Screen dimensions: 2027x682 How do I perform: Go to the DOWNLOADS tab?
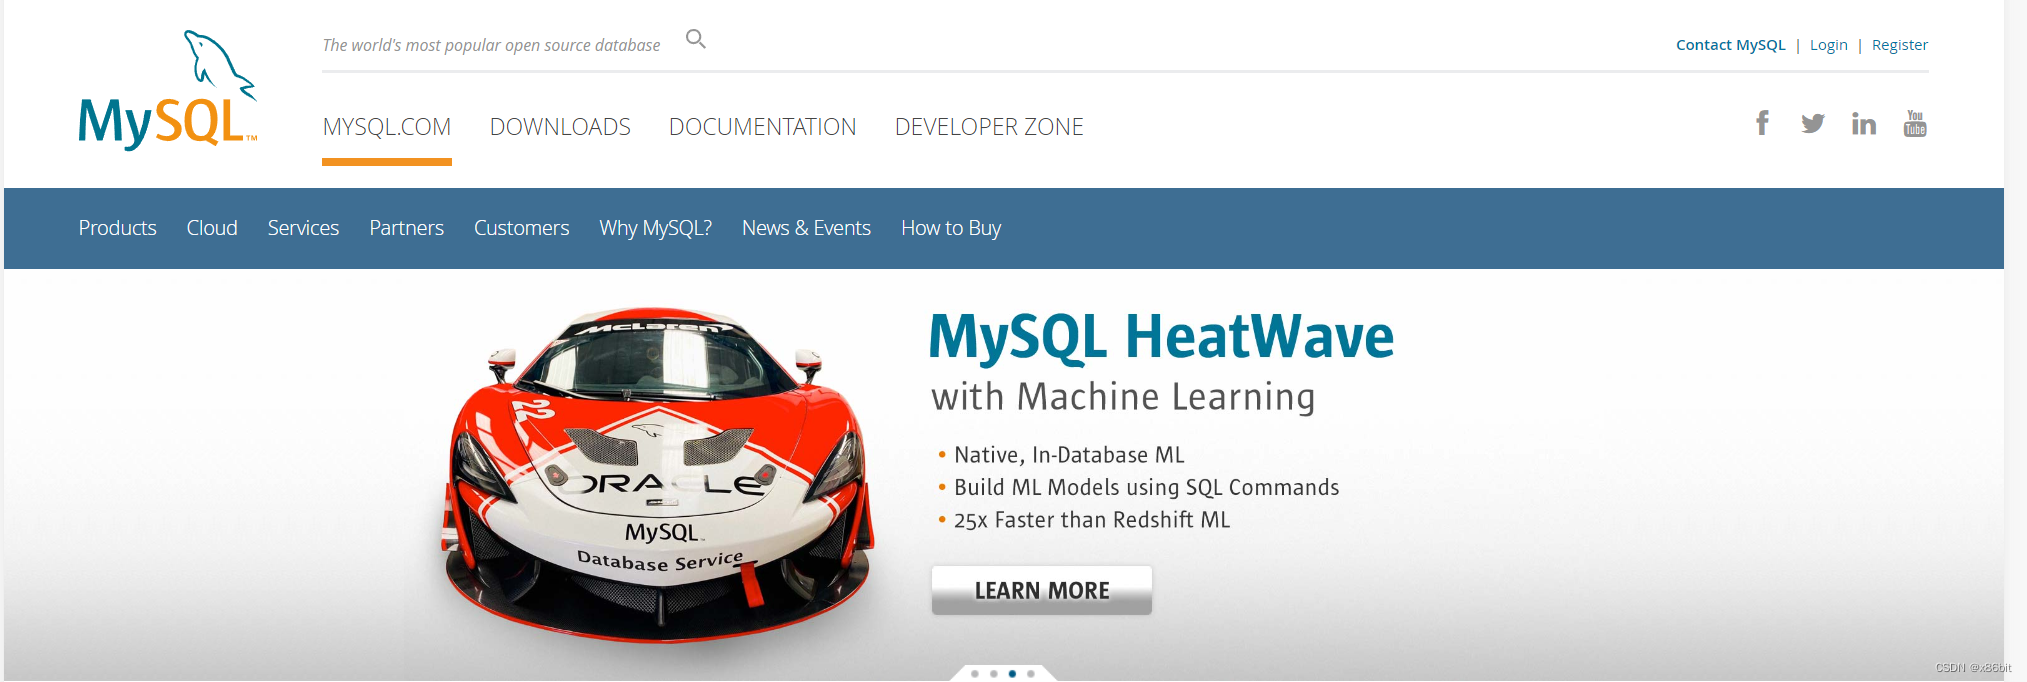[560, 127]
